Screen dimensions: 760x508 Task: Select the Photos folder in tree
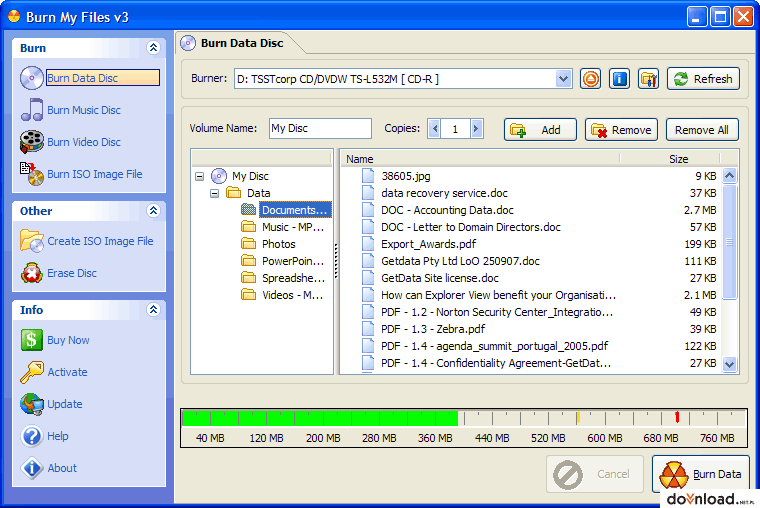click(279, 244)
